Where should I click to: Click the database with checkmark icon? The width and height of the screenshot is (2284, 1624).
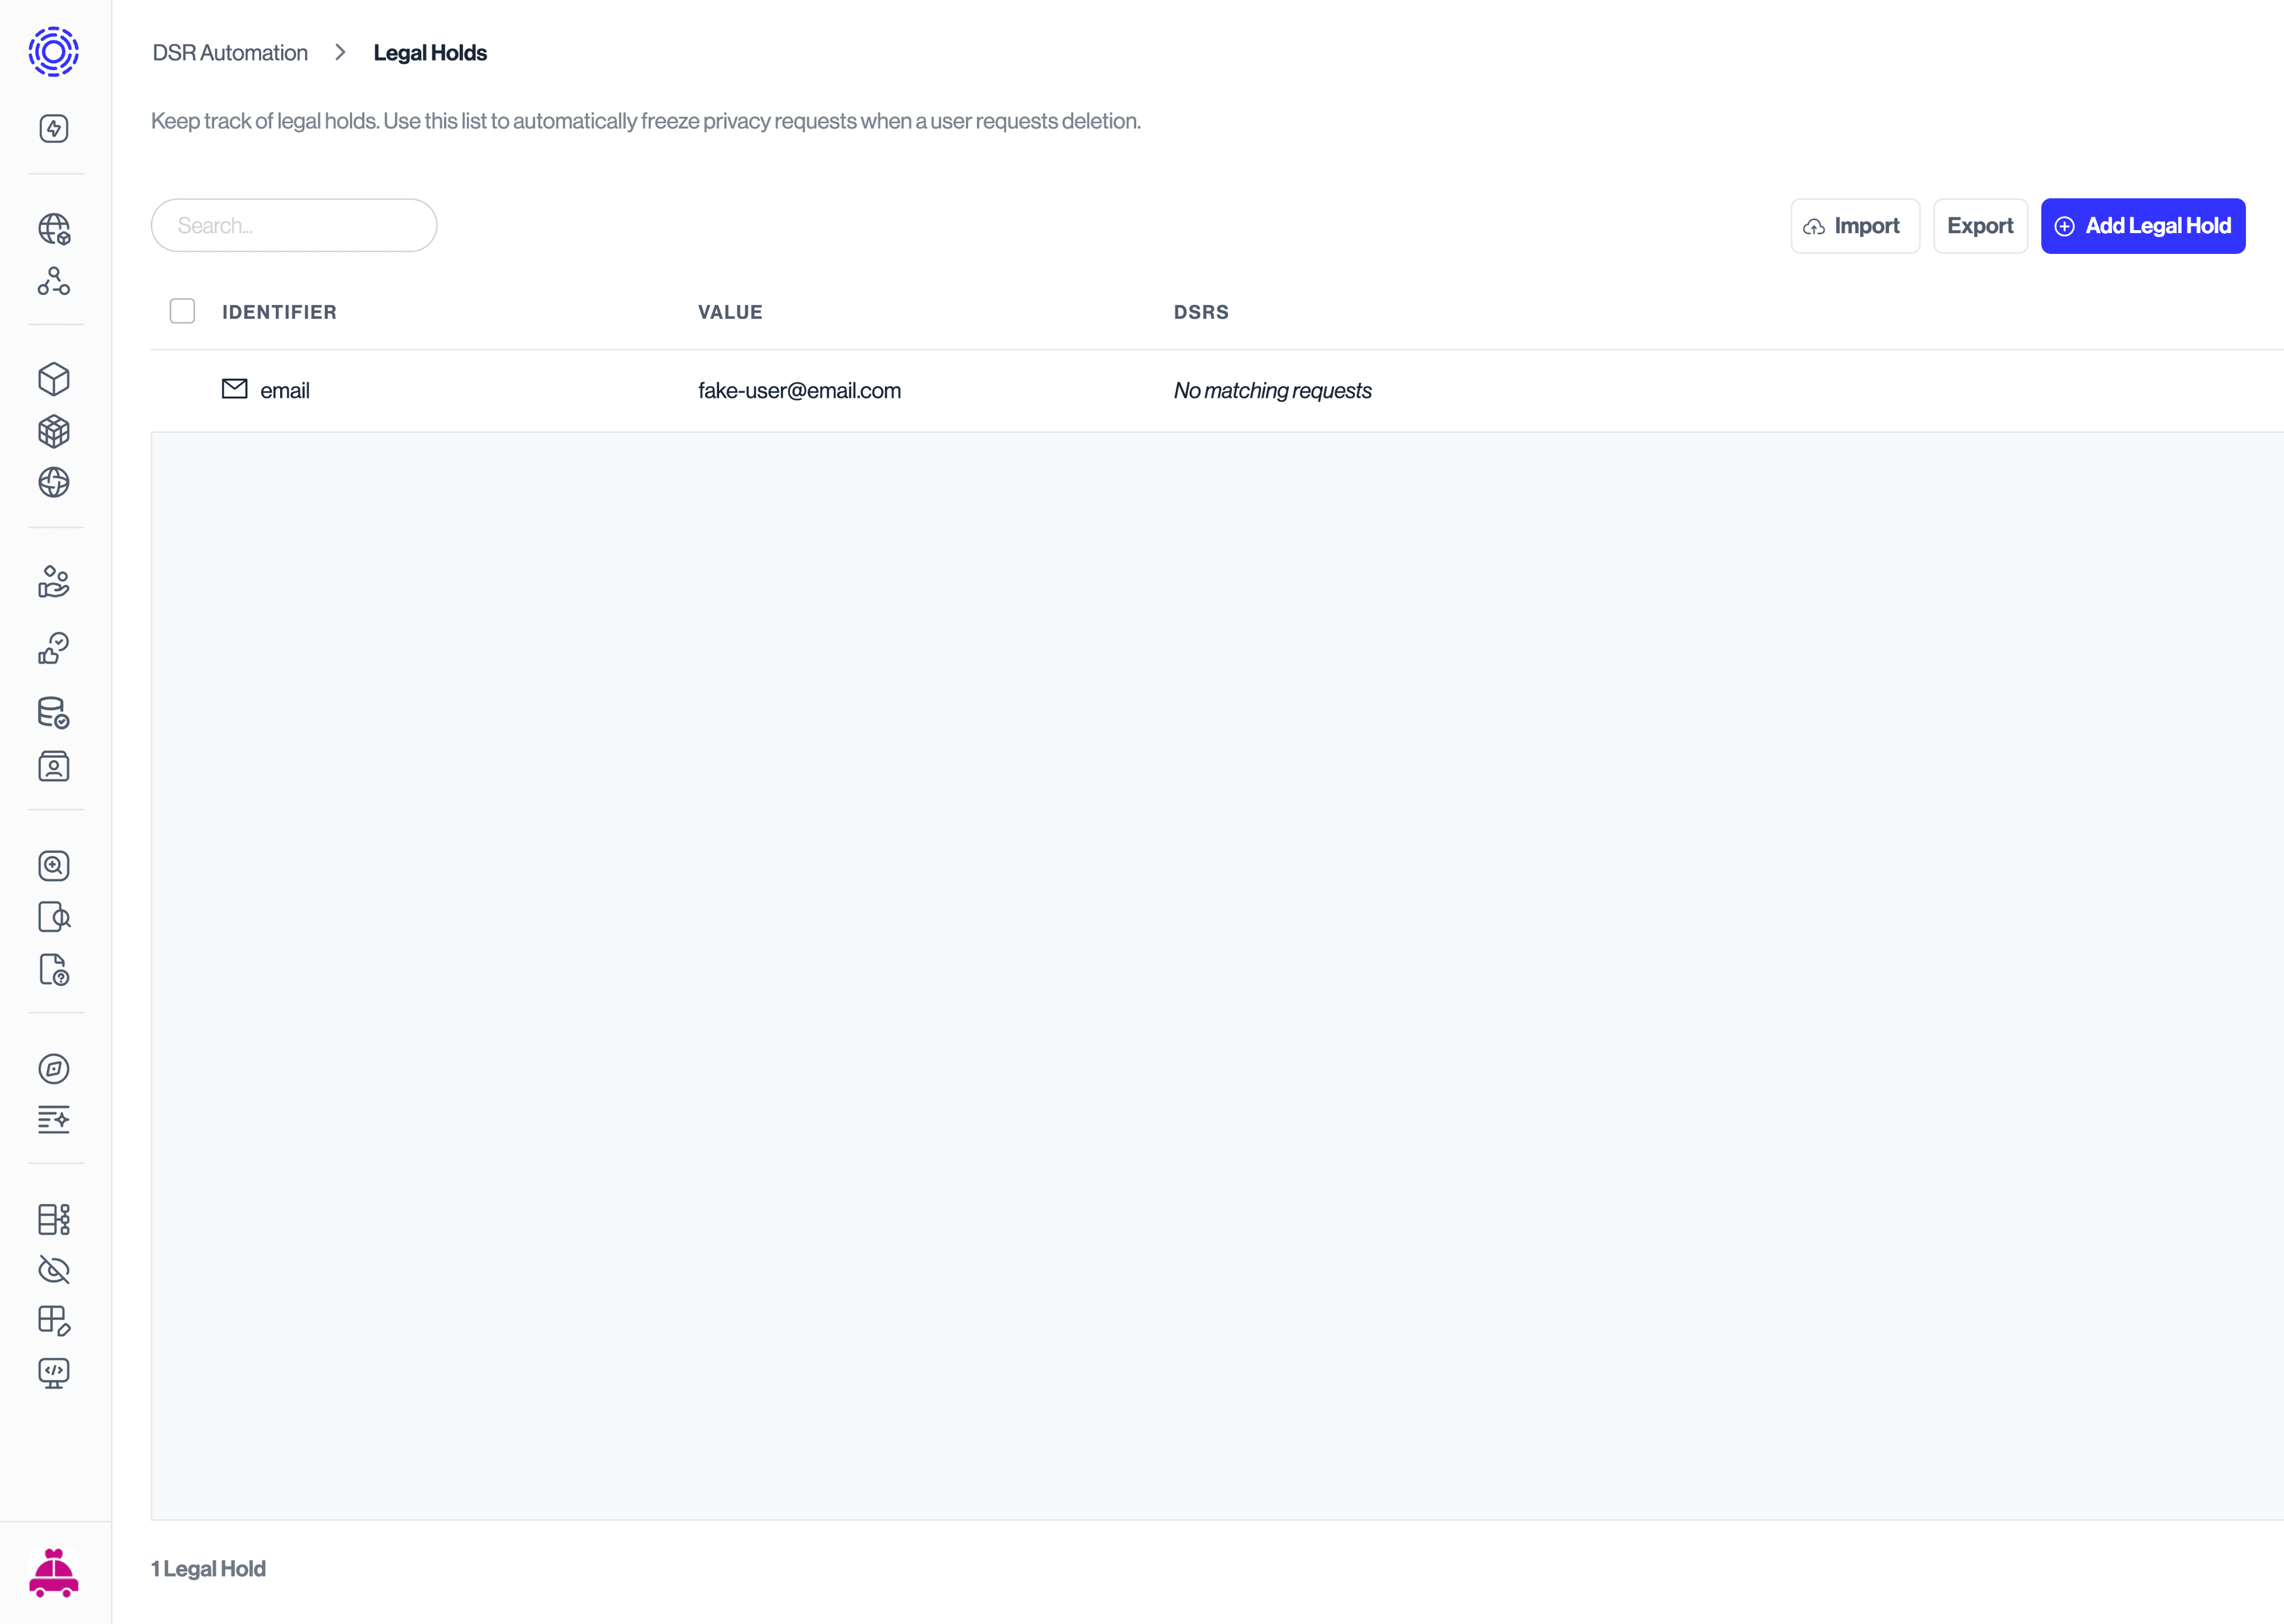pyautogui.click(x=54, y=713)
